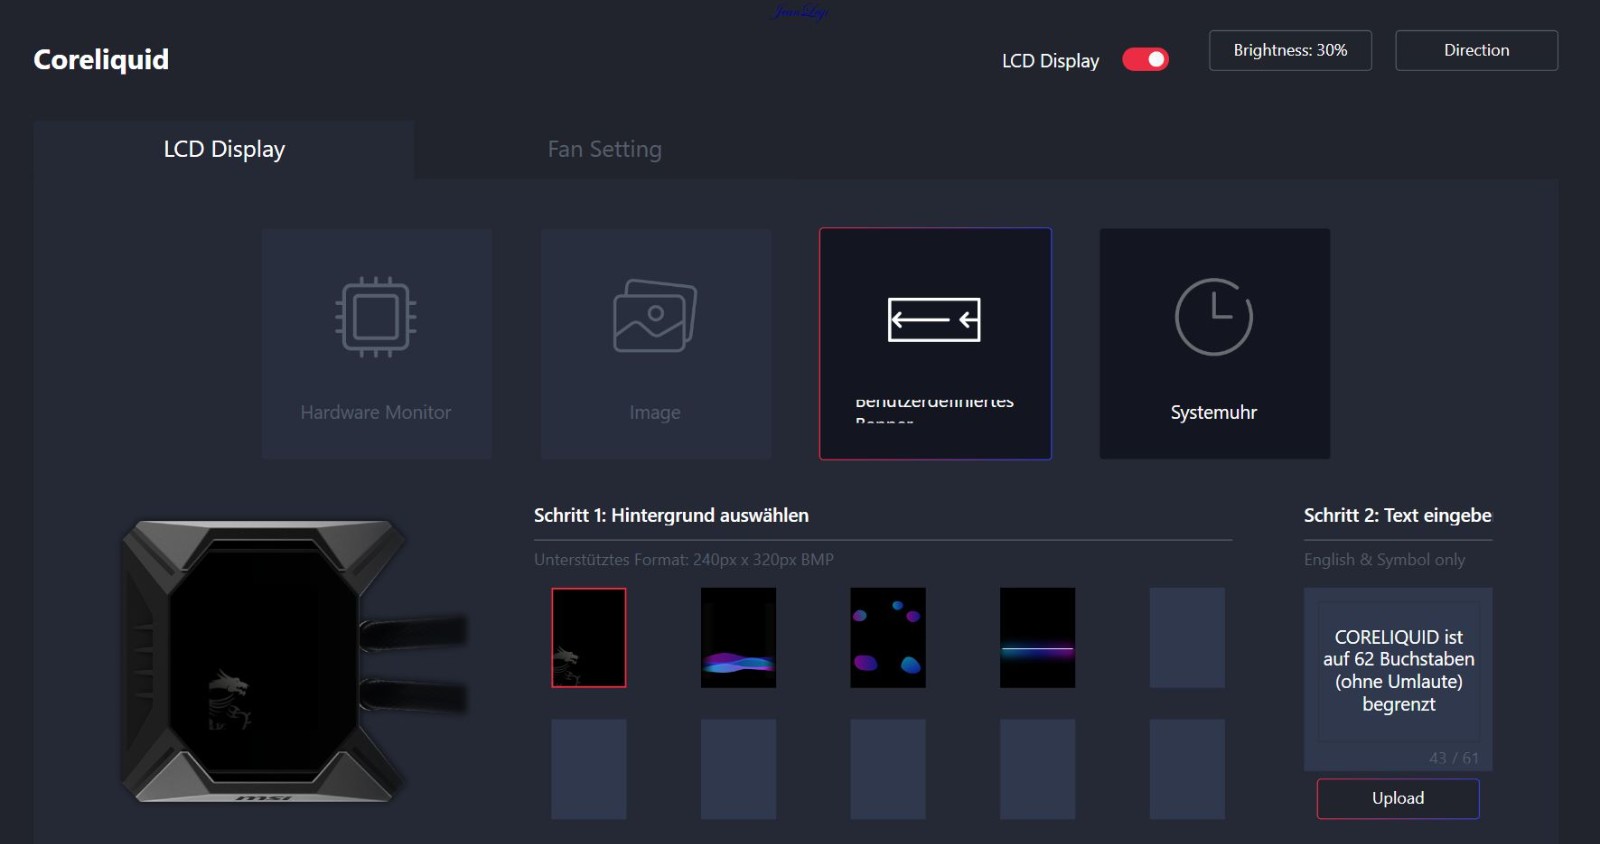Viewport: 1600px width, 844px height.
Task: Click the Upload button
Action: pyautogui.click(x=1398, y=798)
